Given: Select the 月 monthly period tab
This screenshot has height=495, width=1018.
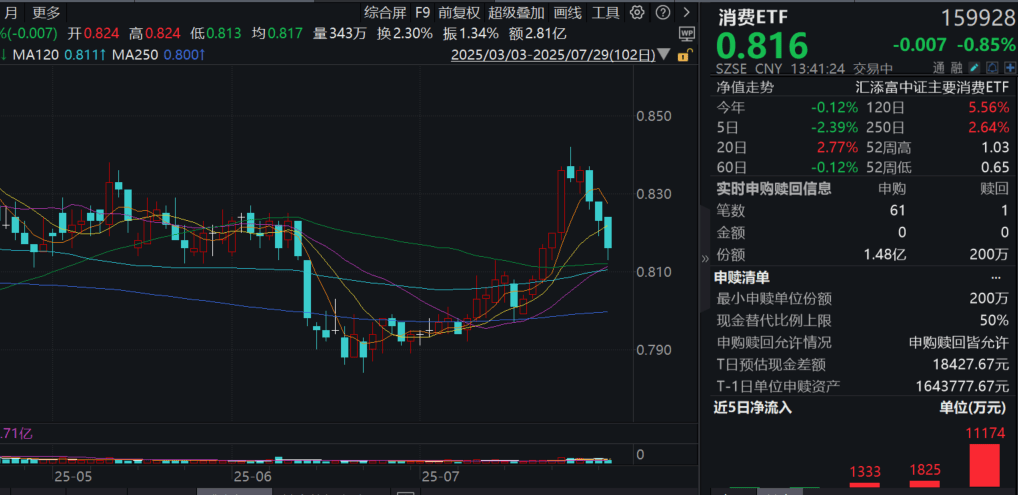Looking at the screenshot, I should pos(12,12).
